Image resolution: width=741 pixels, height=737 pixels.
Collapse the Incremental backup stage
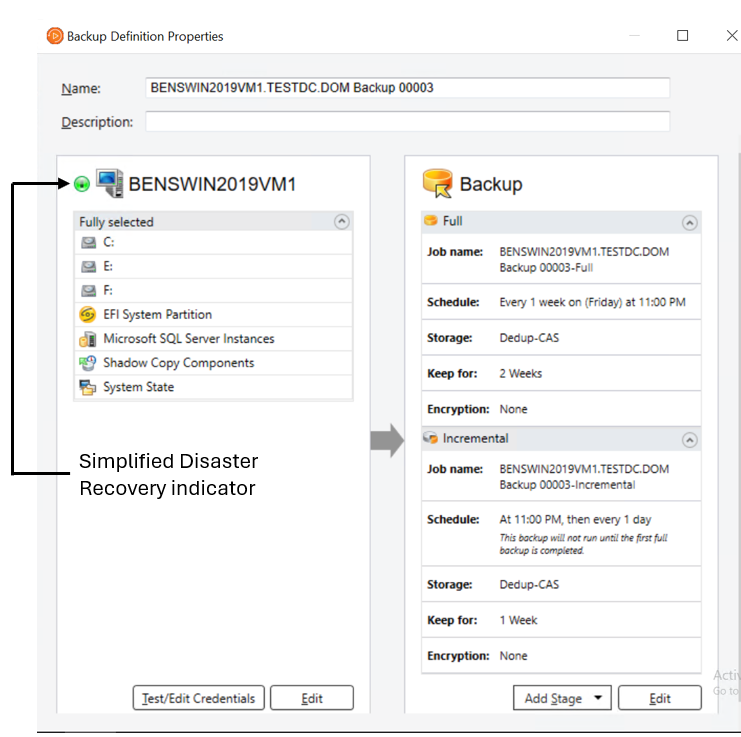(x=690, y=440)
